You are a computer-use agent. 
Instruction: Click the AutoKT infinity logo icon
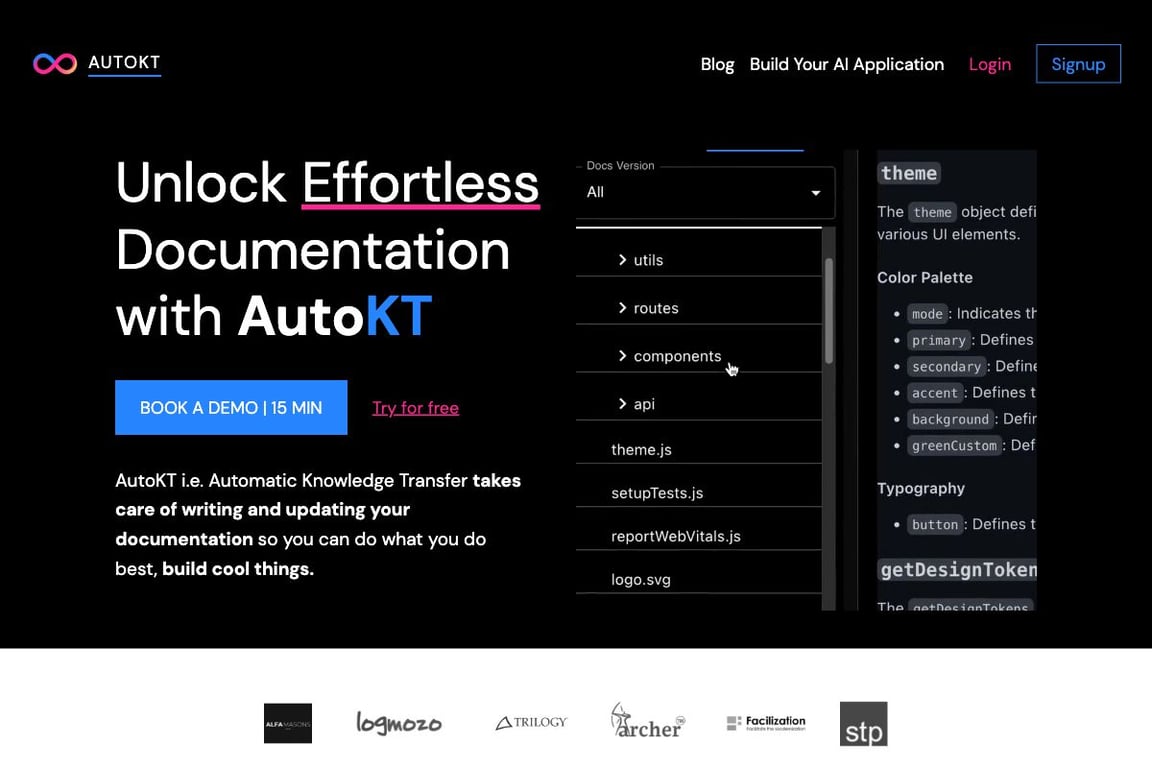55,64
